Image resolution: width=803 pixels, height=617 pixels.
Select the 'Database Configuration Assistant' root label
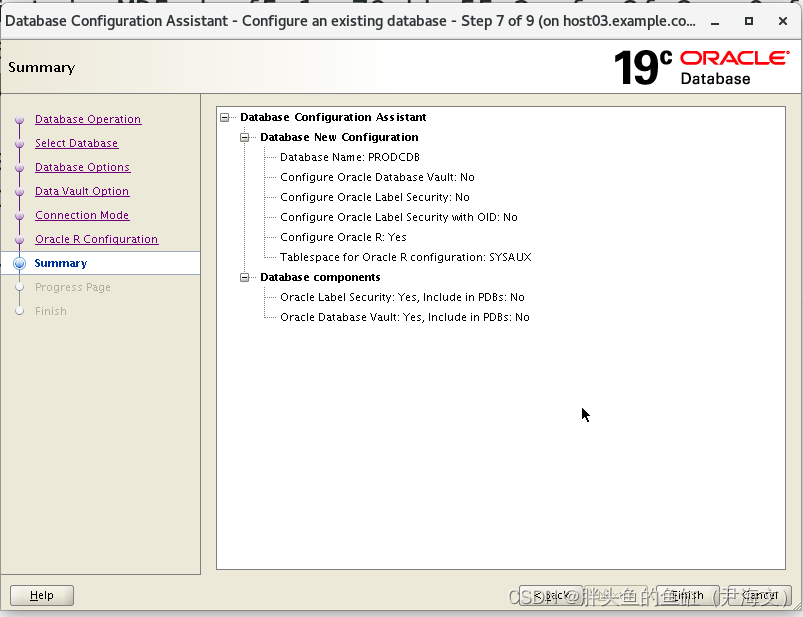point(333,117)
